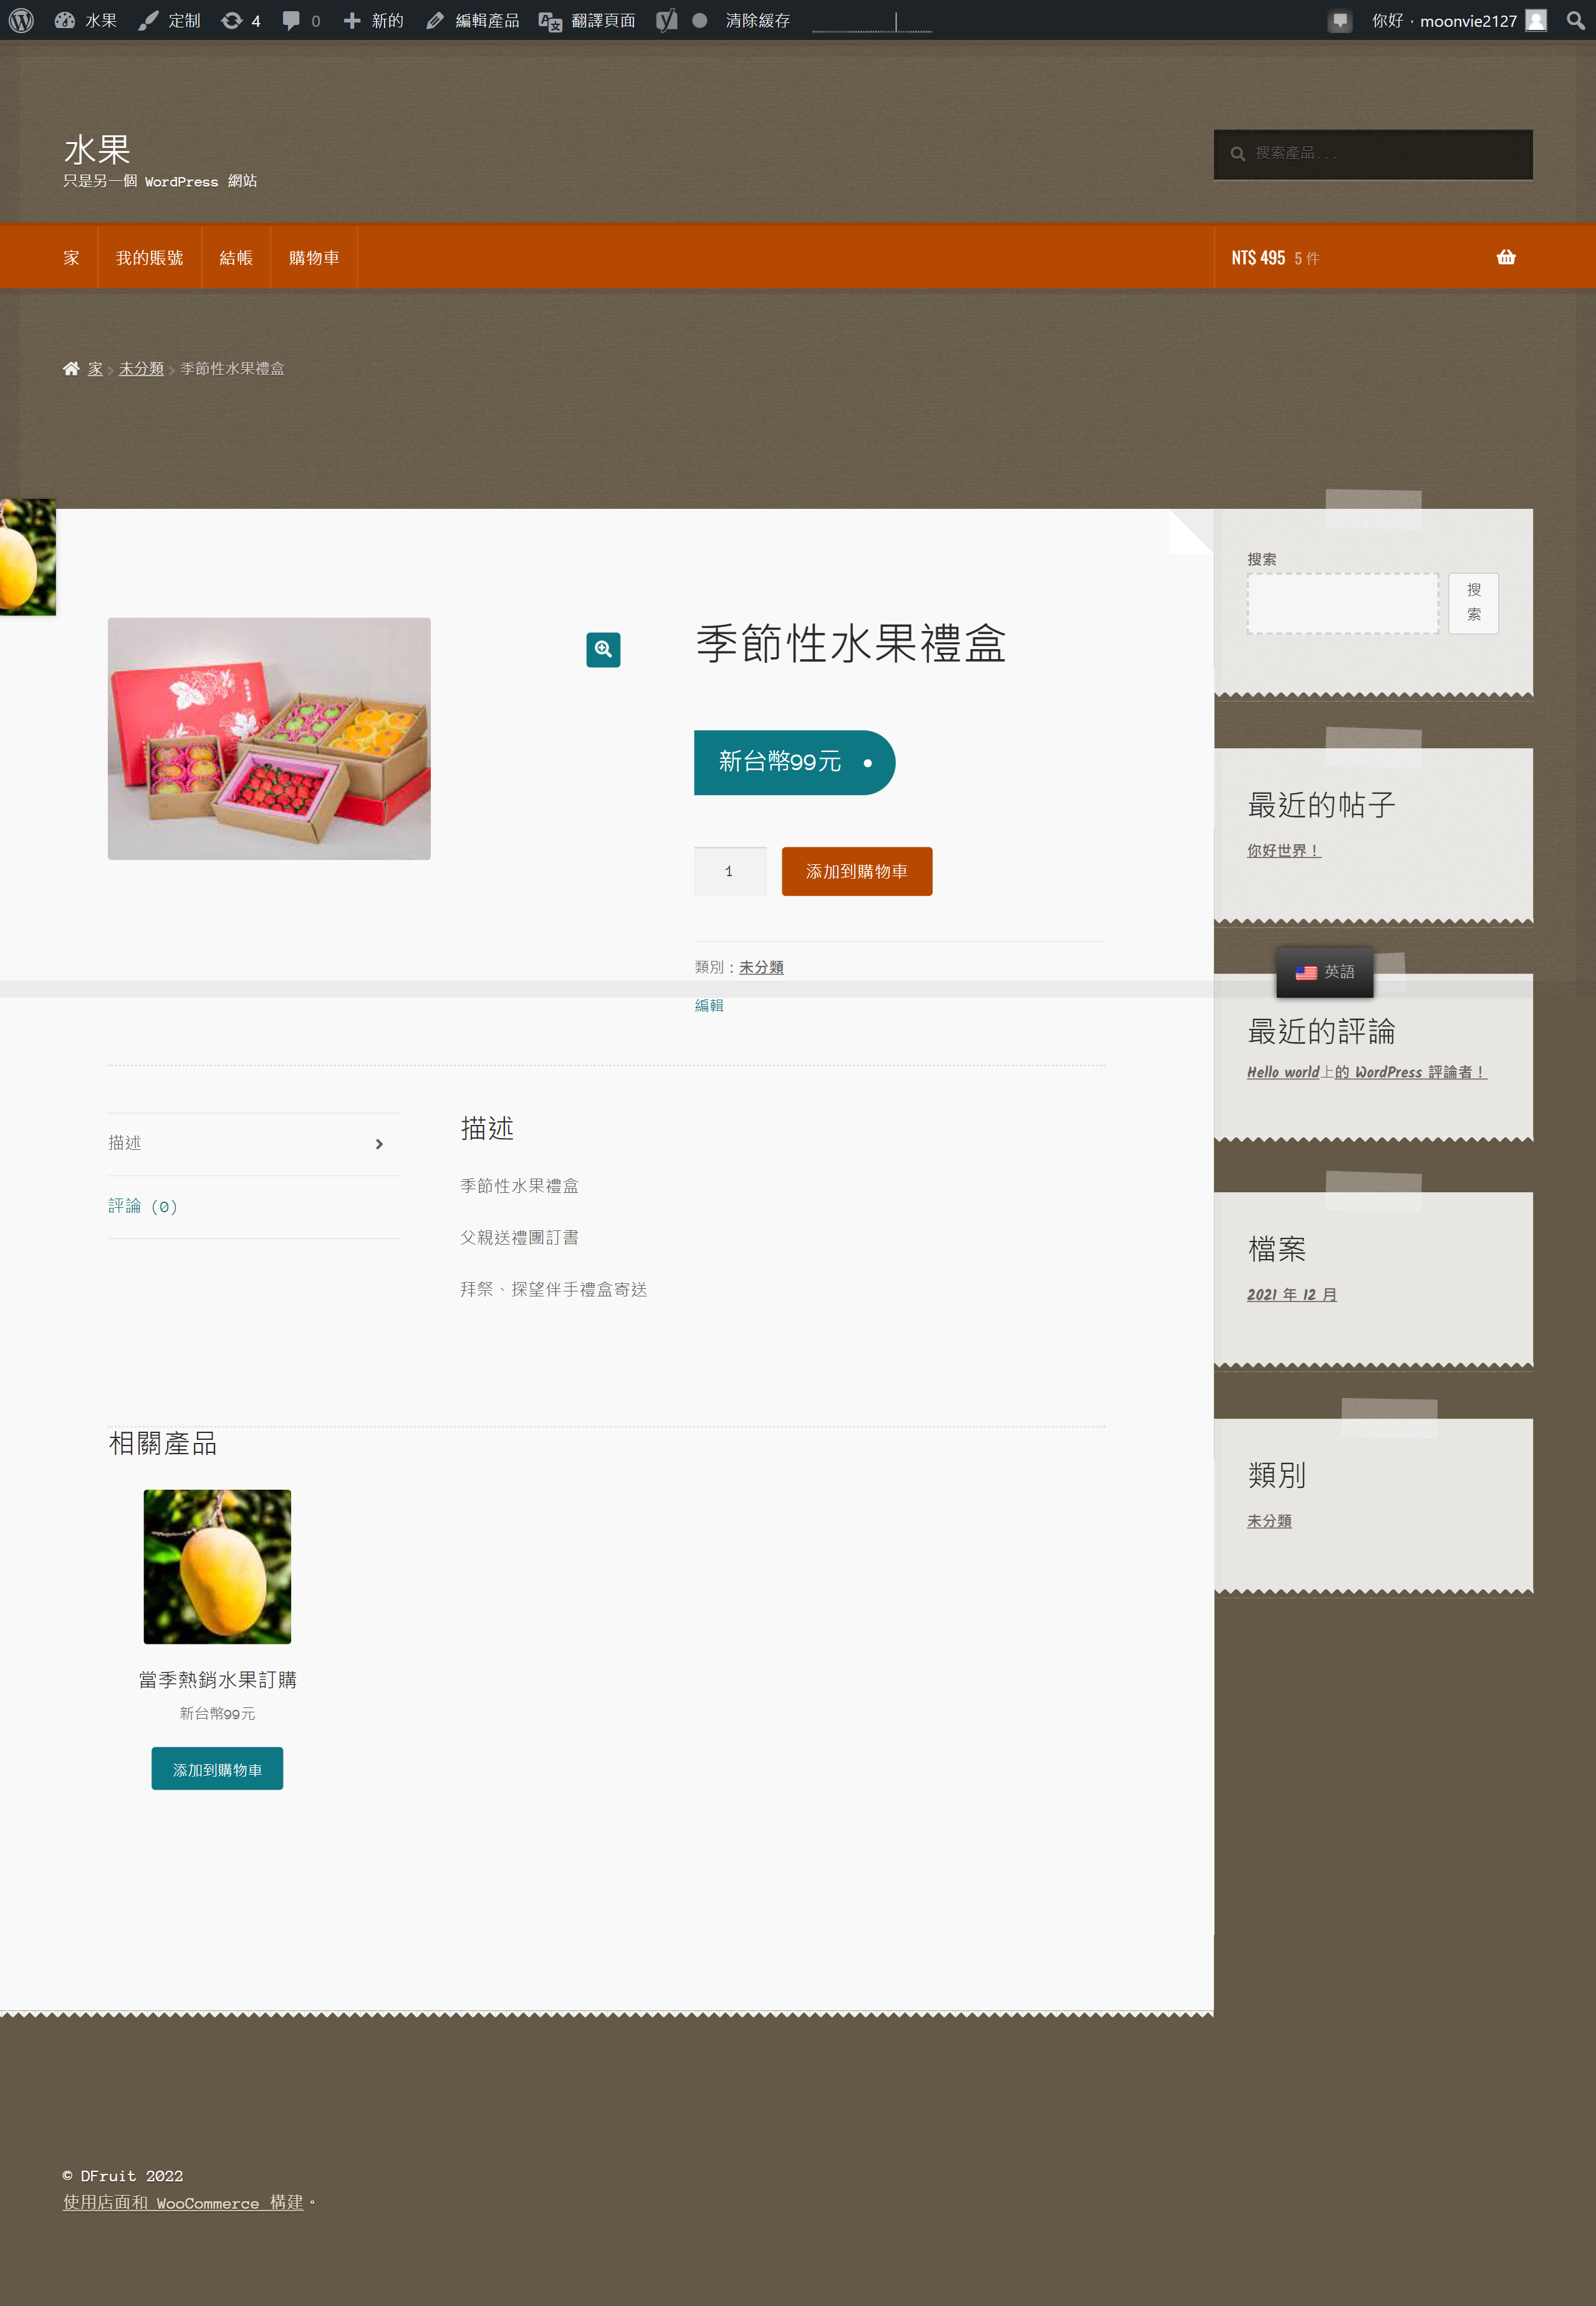
Task: Click the 搜索產品 search field in the header
Action: pyautogui.click(x=1385, y=154)
